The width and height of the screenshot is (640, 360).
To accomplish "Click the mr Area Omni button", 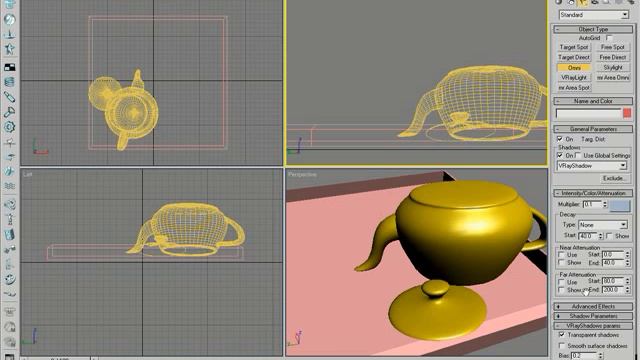I will coord(613,78).
